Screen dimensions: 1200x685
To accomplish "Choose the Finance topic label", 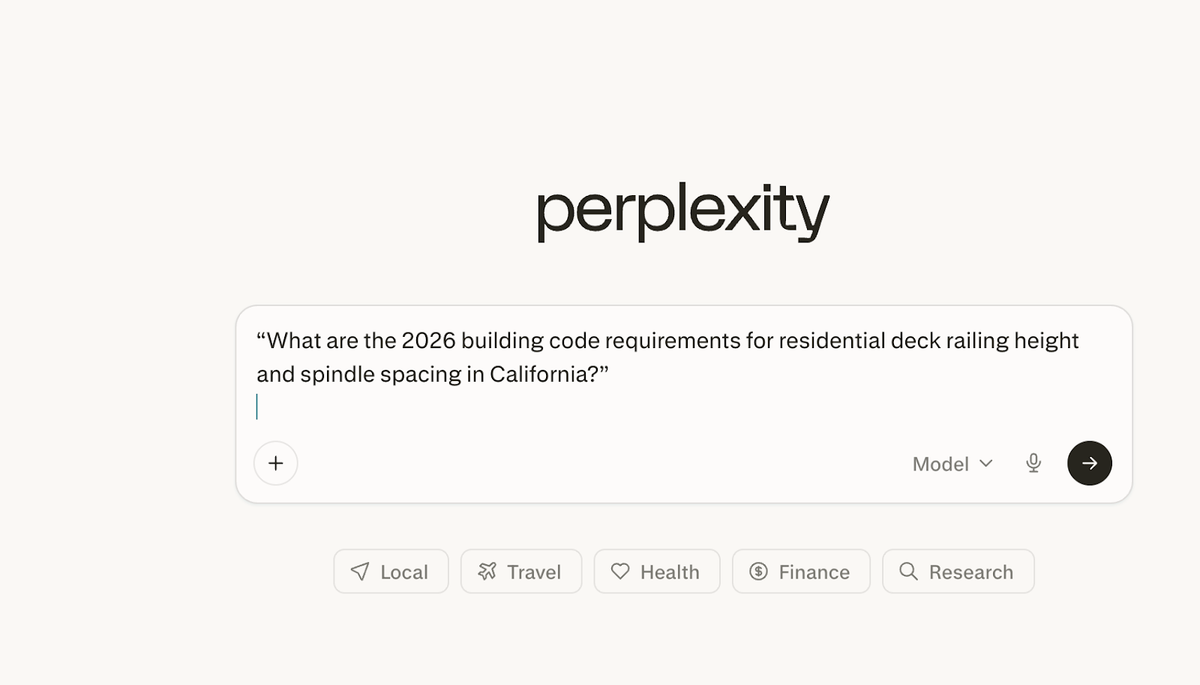I will coord(814,573).
